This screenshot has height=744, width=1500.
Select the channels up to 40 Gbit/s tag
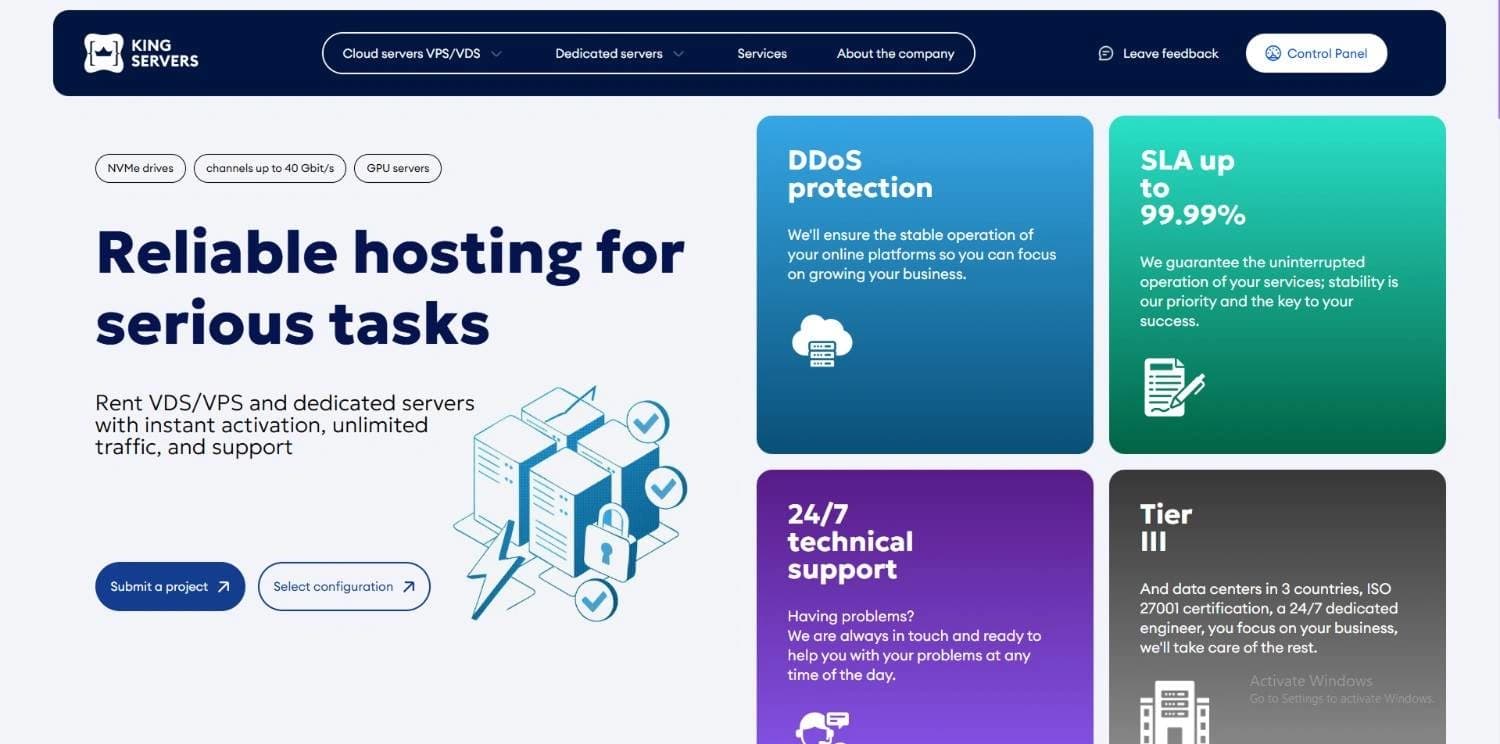(x=270, y=168)
